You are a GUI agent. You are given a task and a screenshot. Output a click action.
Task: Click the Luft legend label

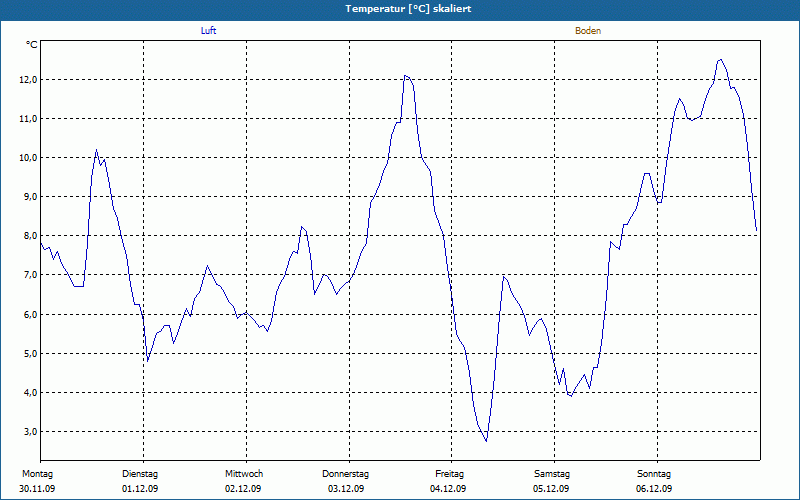(x=208, y=31)
